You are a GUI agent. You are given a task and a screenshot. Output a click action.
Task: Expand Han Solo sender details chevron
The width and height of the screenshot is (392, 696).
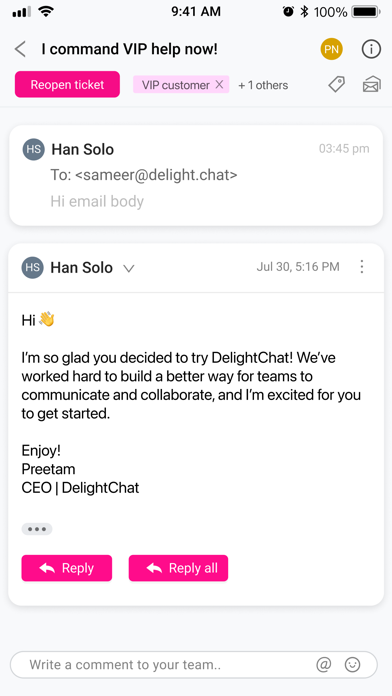(x=129, y=268)
